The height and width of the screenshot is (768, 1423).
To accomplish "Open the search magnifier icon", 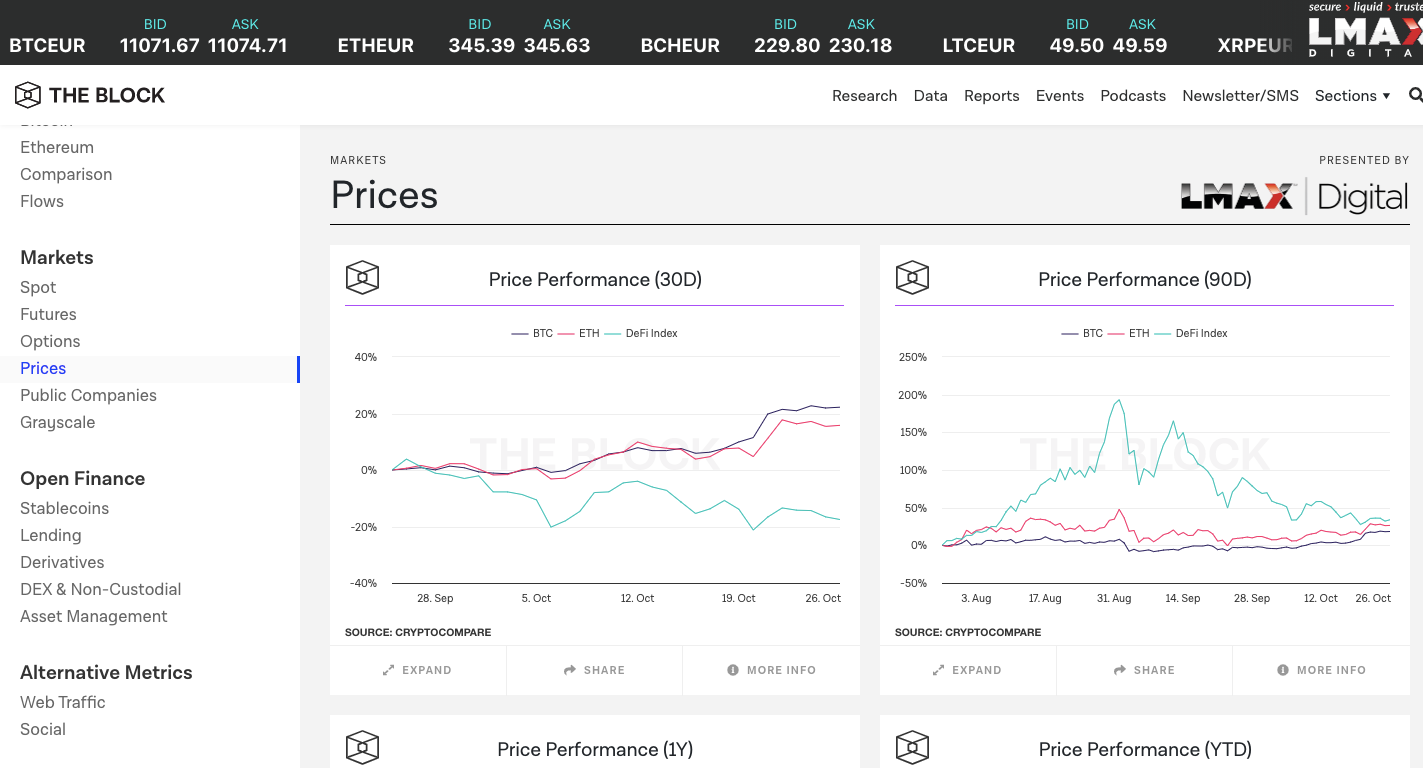I will (x=1415, y=95).
